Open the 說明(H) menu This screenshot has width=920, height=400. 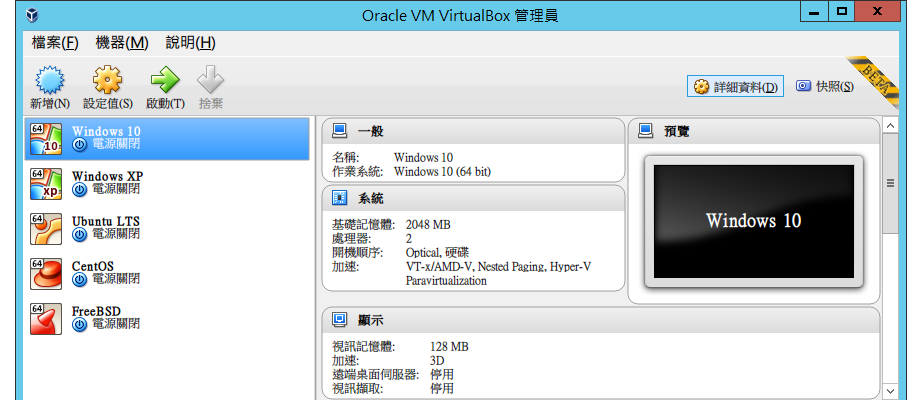[191, 43]
